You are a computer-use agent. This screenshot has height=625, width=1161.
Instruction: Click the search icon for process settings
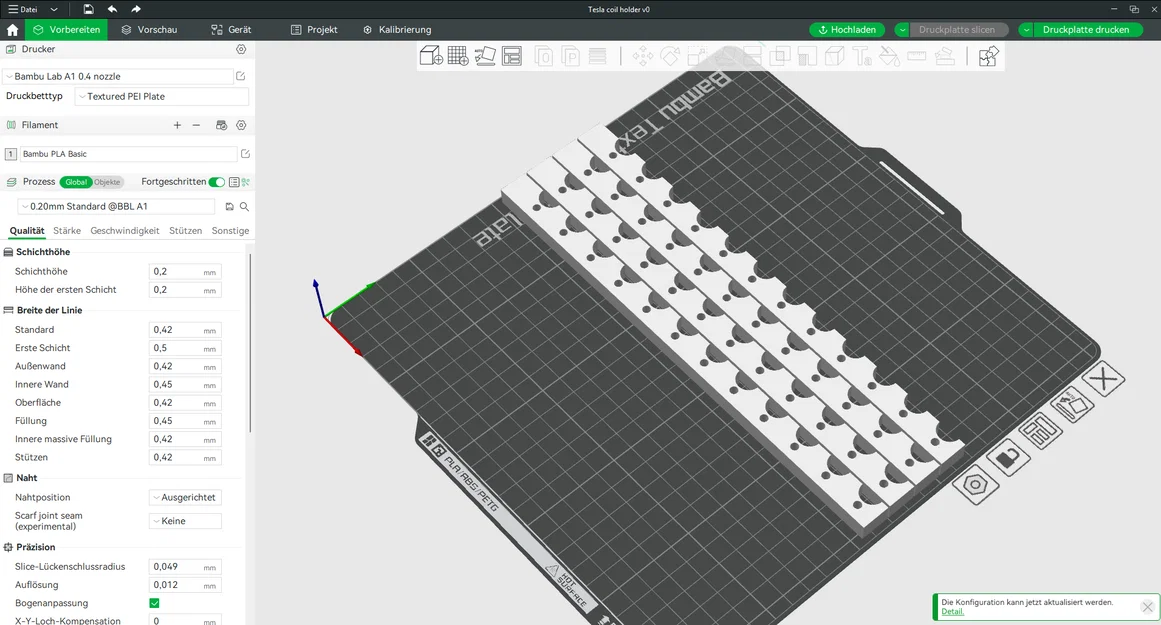244,207
